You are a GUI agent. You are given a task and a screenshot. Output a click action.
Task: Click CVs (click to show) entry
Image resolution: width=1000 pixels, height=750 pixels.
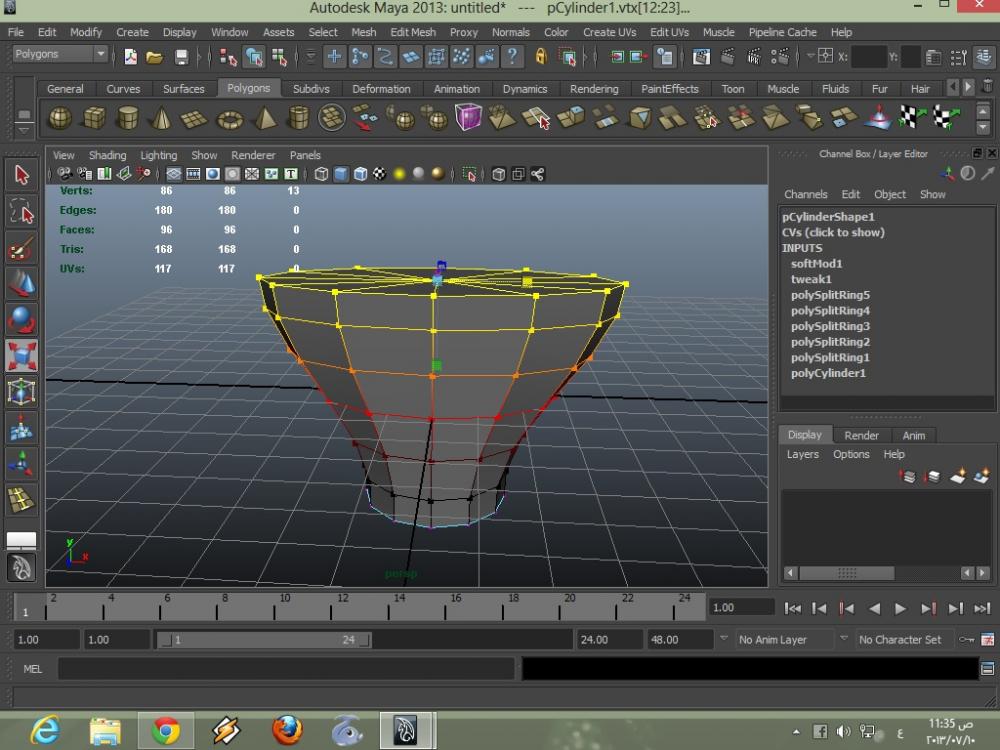coord(833,232)
